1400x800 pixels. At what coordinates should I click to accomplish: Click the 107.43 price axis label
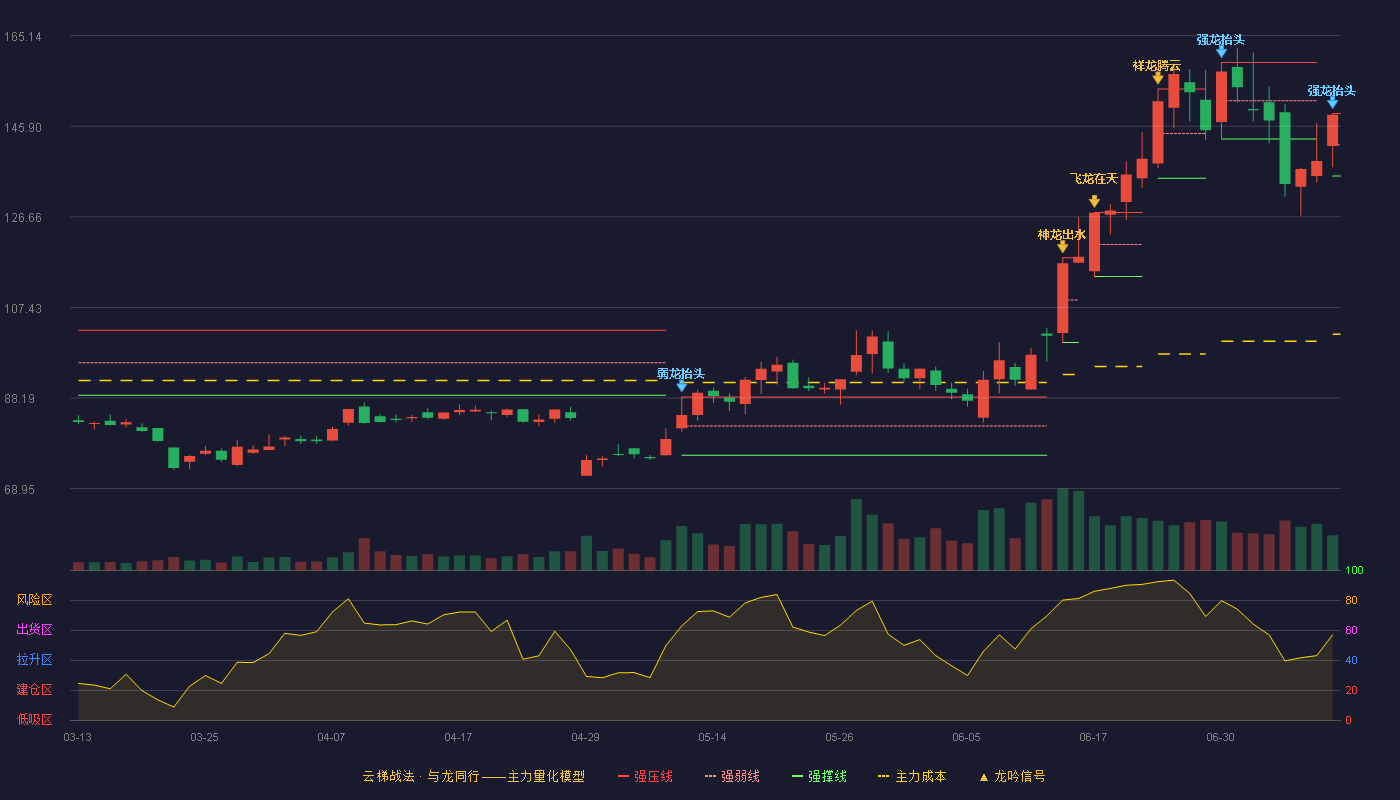click(x=22, y=309)
